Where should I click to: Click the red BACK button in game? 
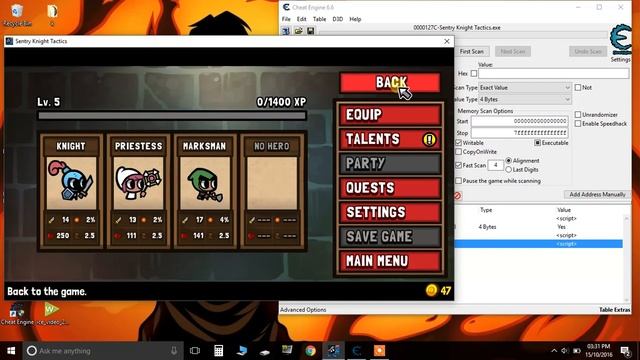pyautogui.click(x=390, y=82)
